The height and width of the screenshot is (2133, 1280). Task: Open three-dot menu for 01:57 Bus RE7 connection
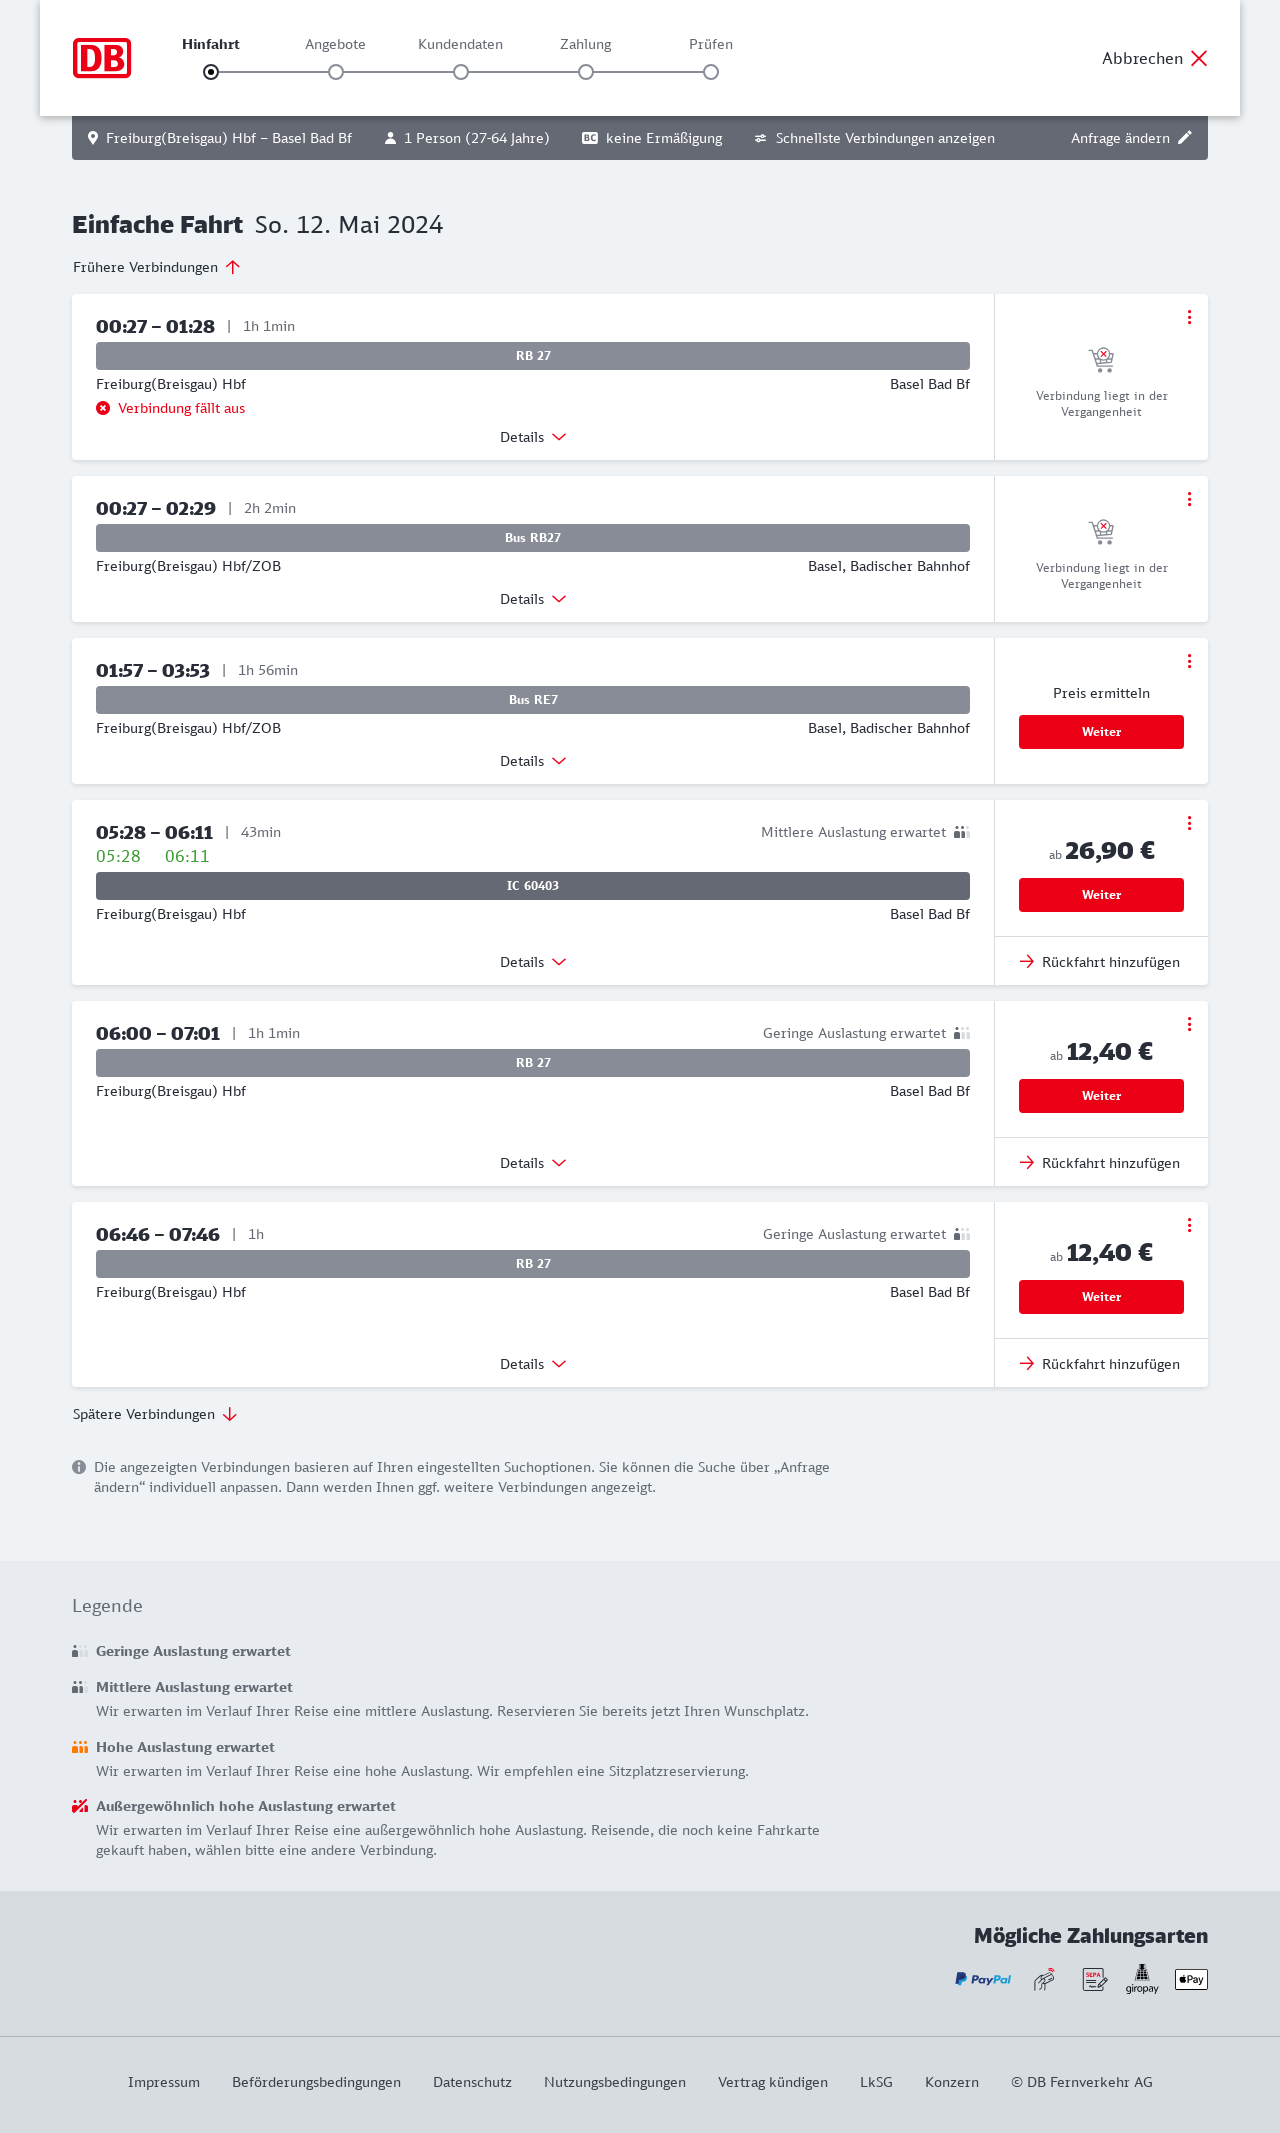coord(1189,661)
